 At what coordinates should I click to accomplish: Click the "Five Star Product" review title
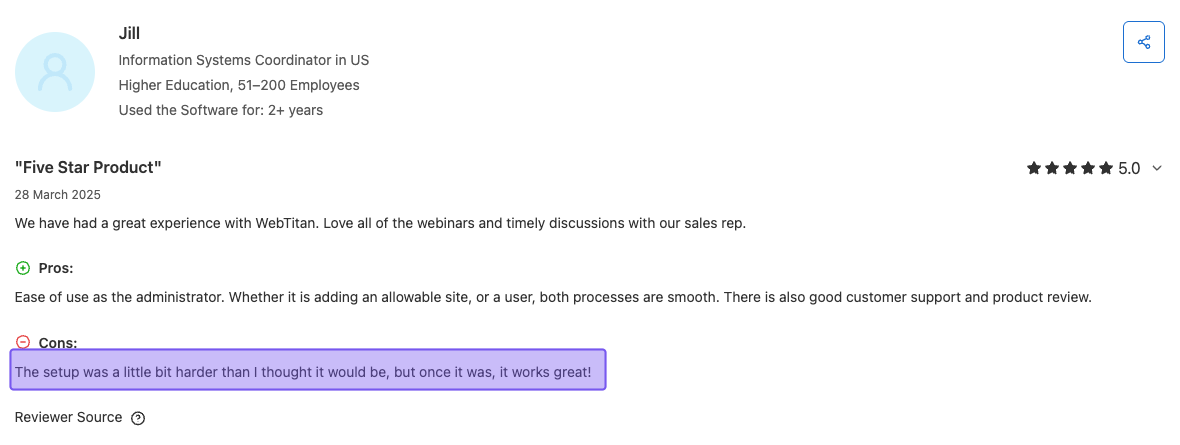(x=88, y=167)
